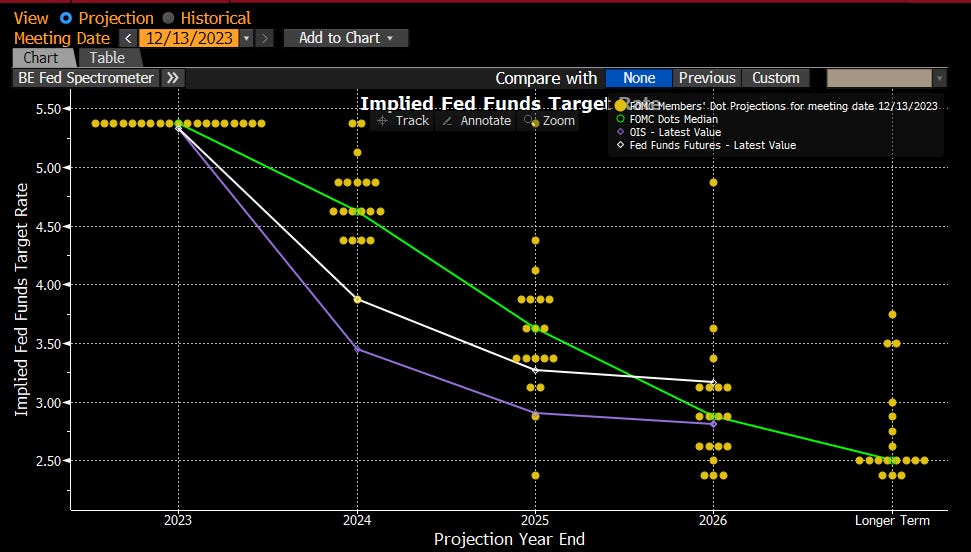971x552 pixels.
Task: Click the Previous compare button
Action: point(706,78)
